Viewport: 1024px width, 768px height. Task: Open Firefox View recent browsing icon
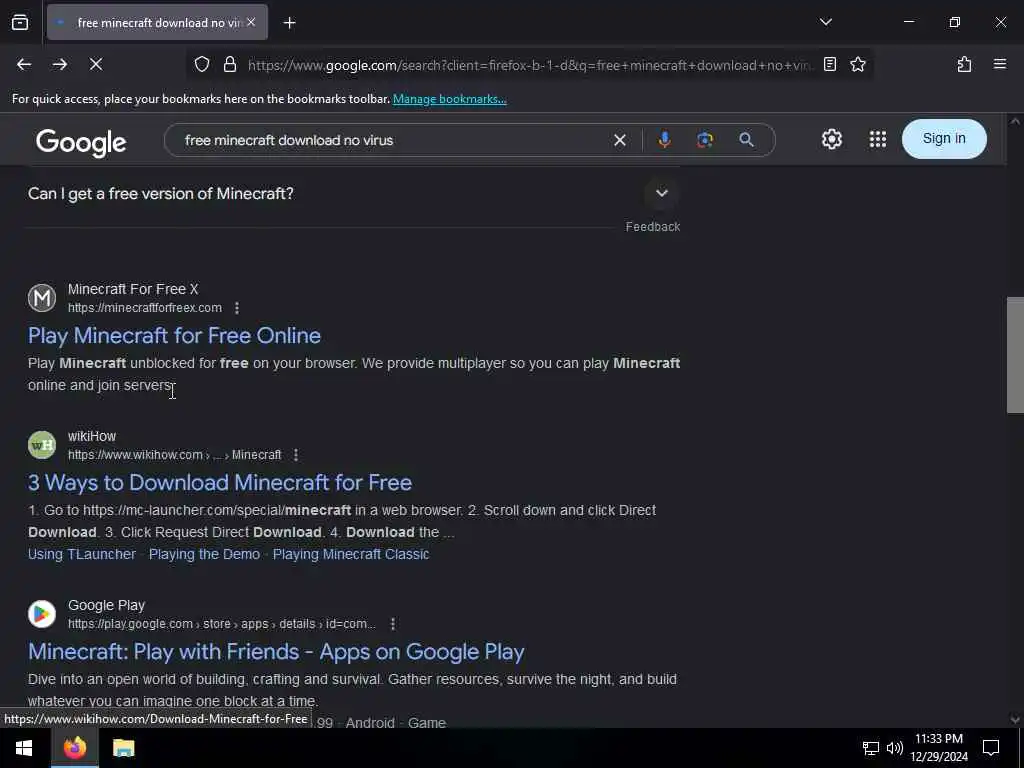(20, 22)
